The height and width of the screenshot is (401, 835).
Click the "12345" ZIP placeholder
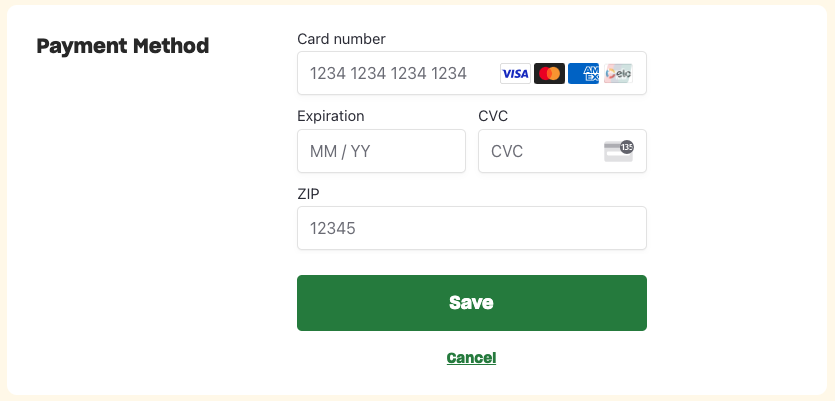point(333,228)
